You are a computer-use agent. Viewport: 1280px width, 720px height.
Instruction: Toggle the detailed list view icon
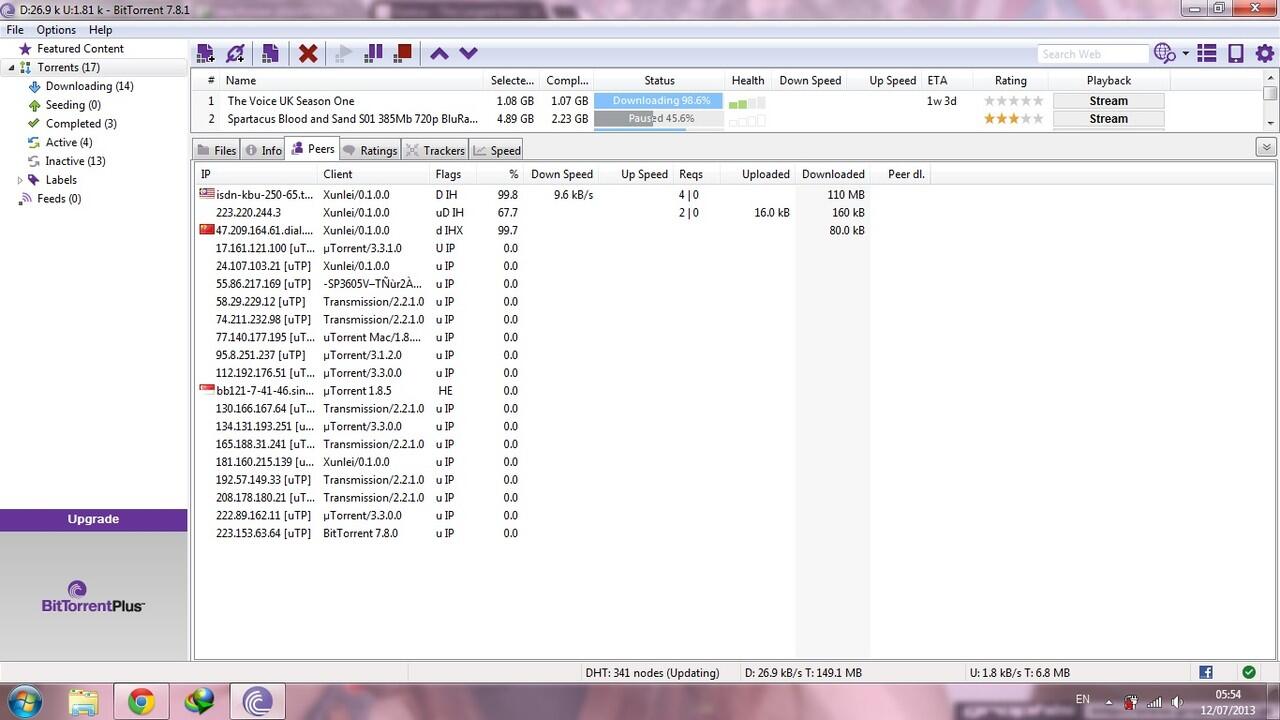[1207, 53]
